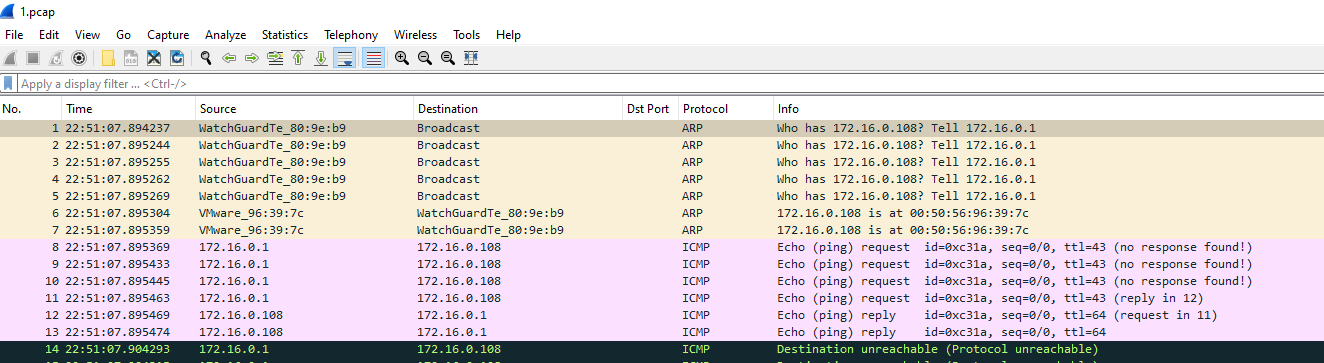Image resolution: width=1324 pixels, height=363 pixels.
Task: Select packet 14 Destination unreachable row
Action: click(662, 349)
